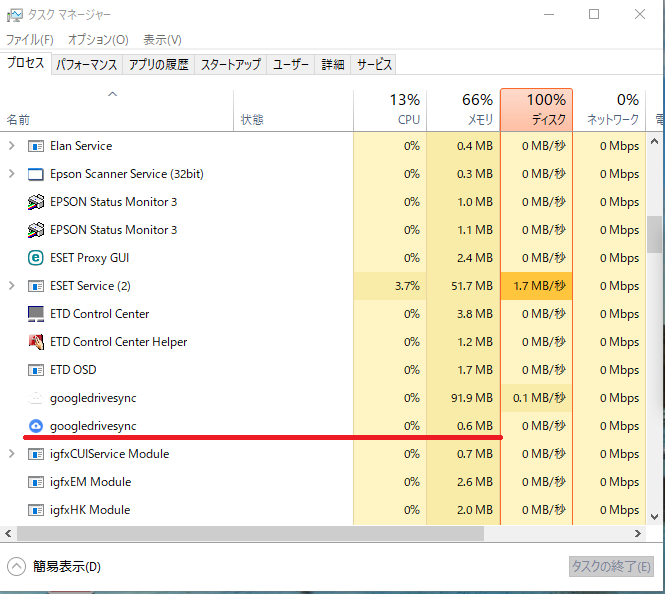Expand the ESET Service (2) group
665x594 pixels.
tap(11, 286)
